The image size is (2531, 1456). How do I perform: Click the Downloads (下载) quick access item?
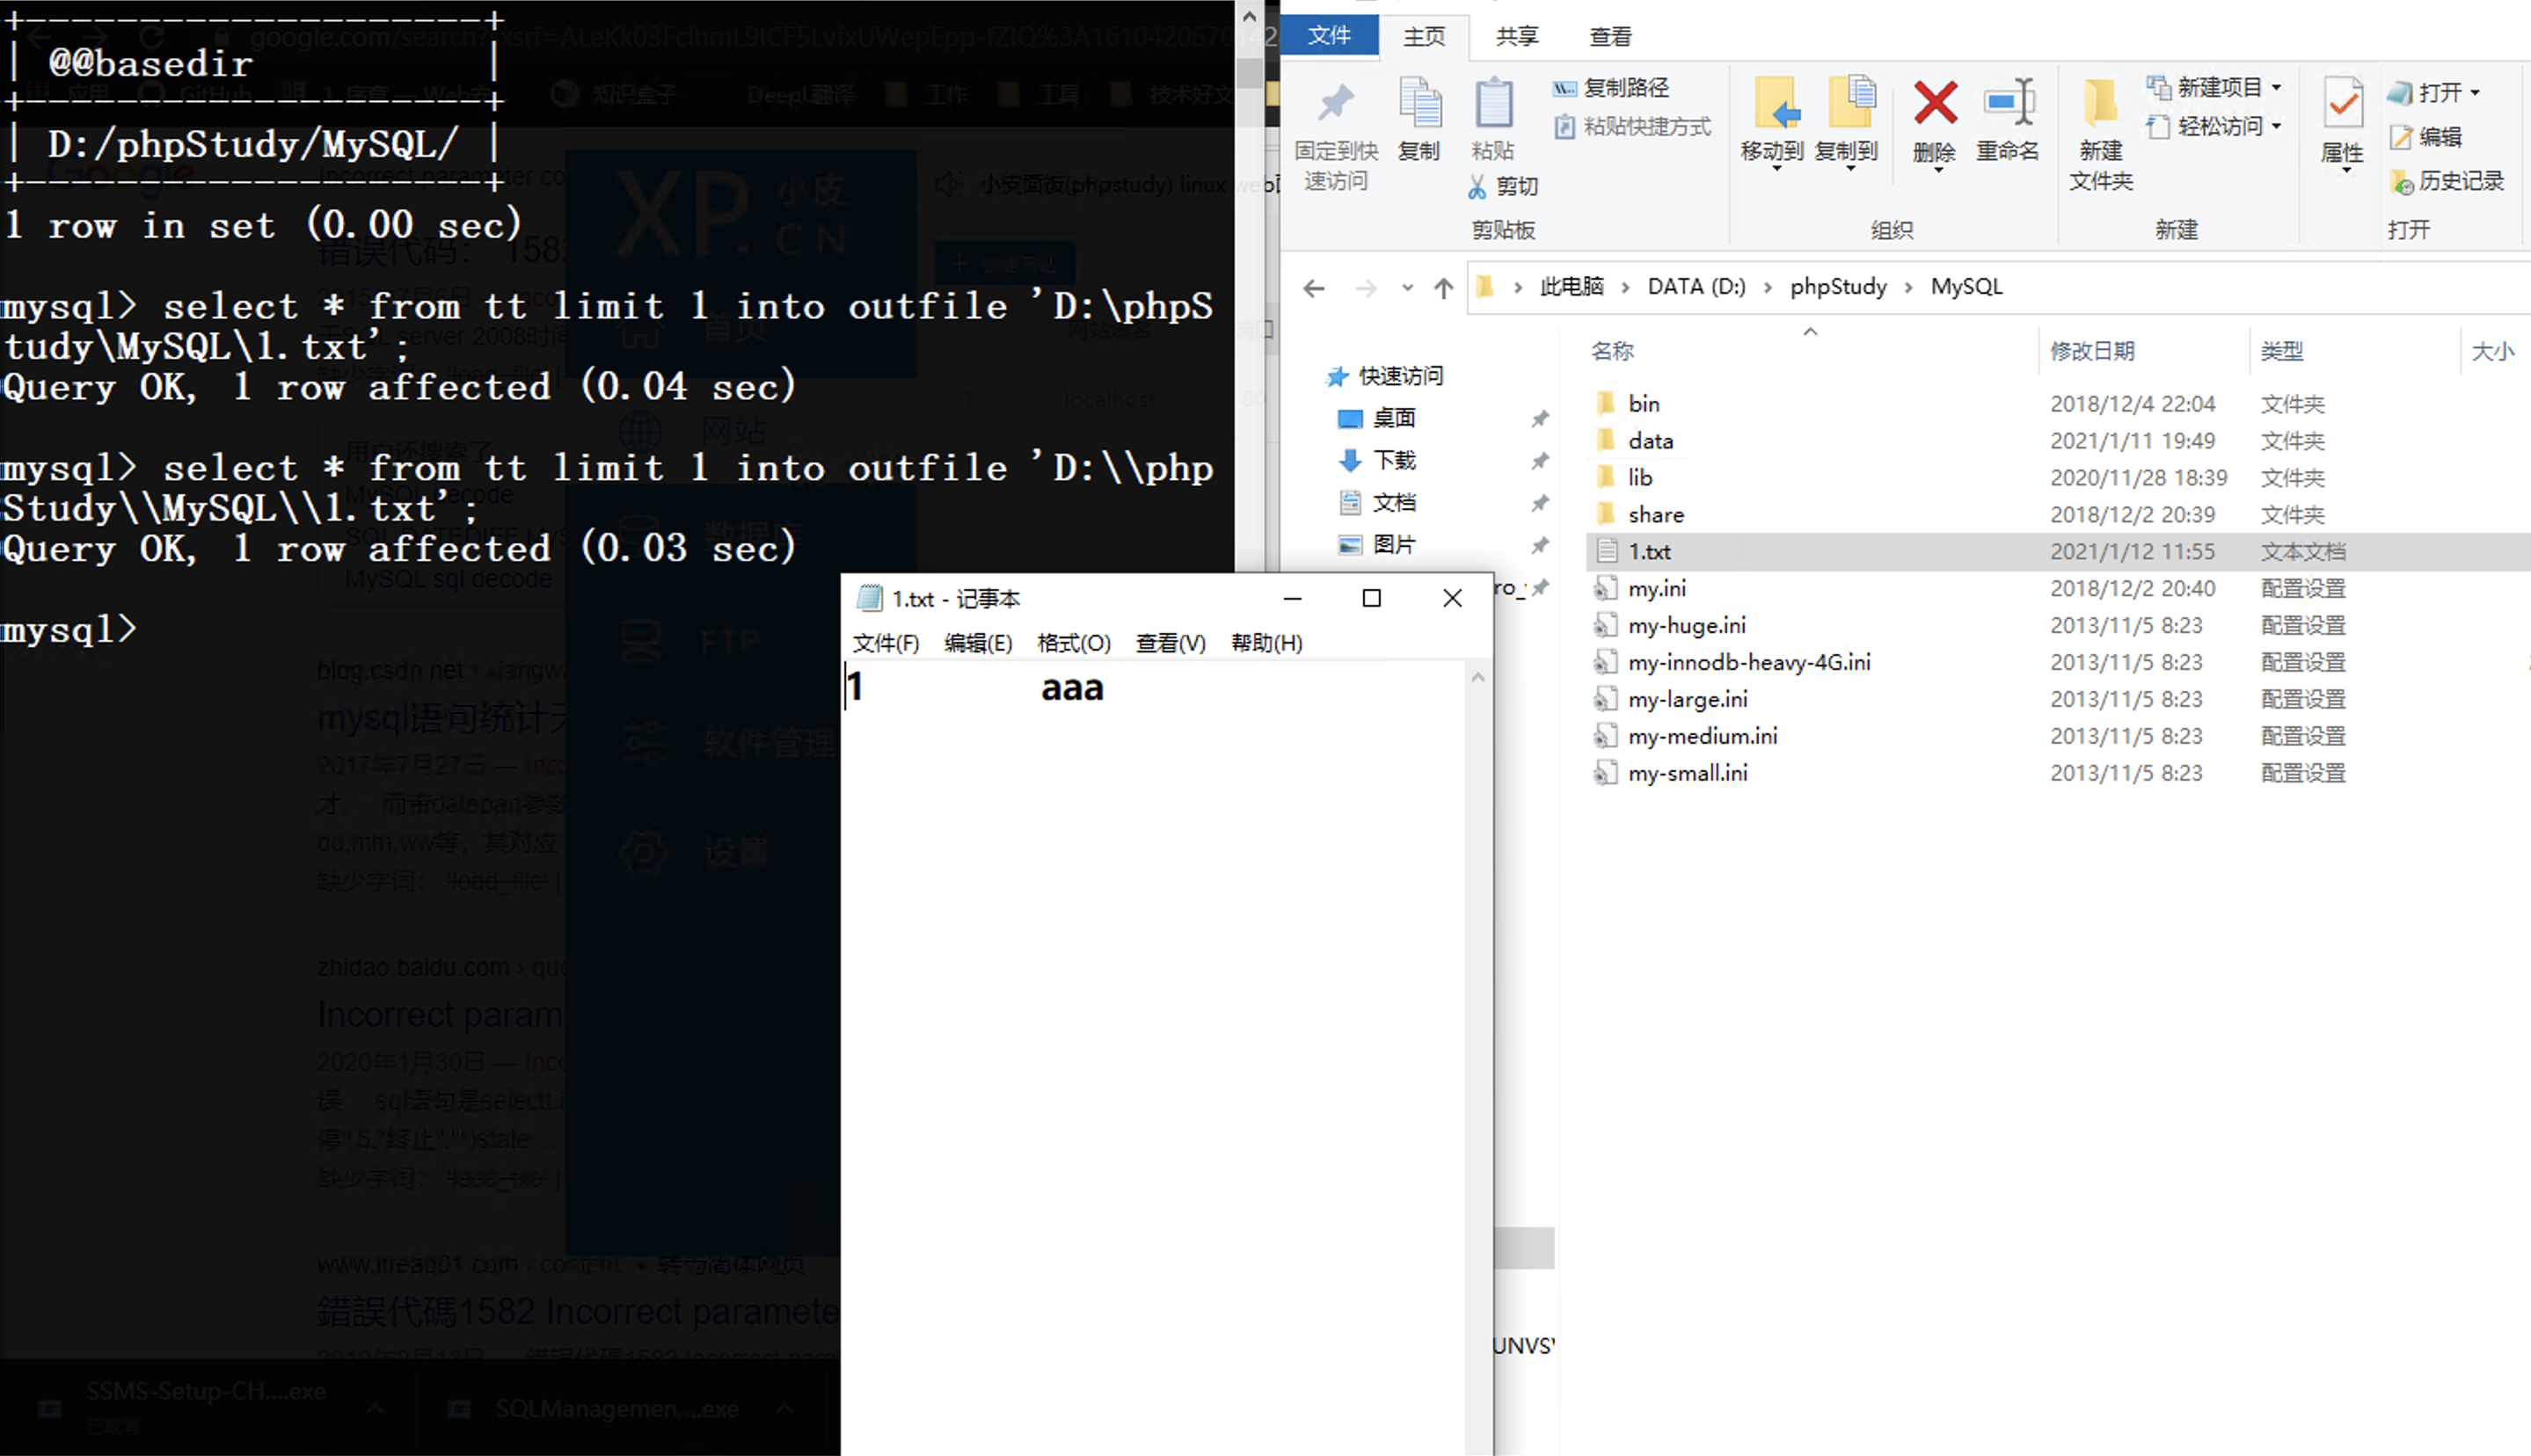pos(1393,460)
